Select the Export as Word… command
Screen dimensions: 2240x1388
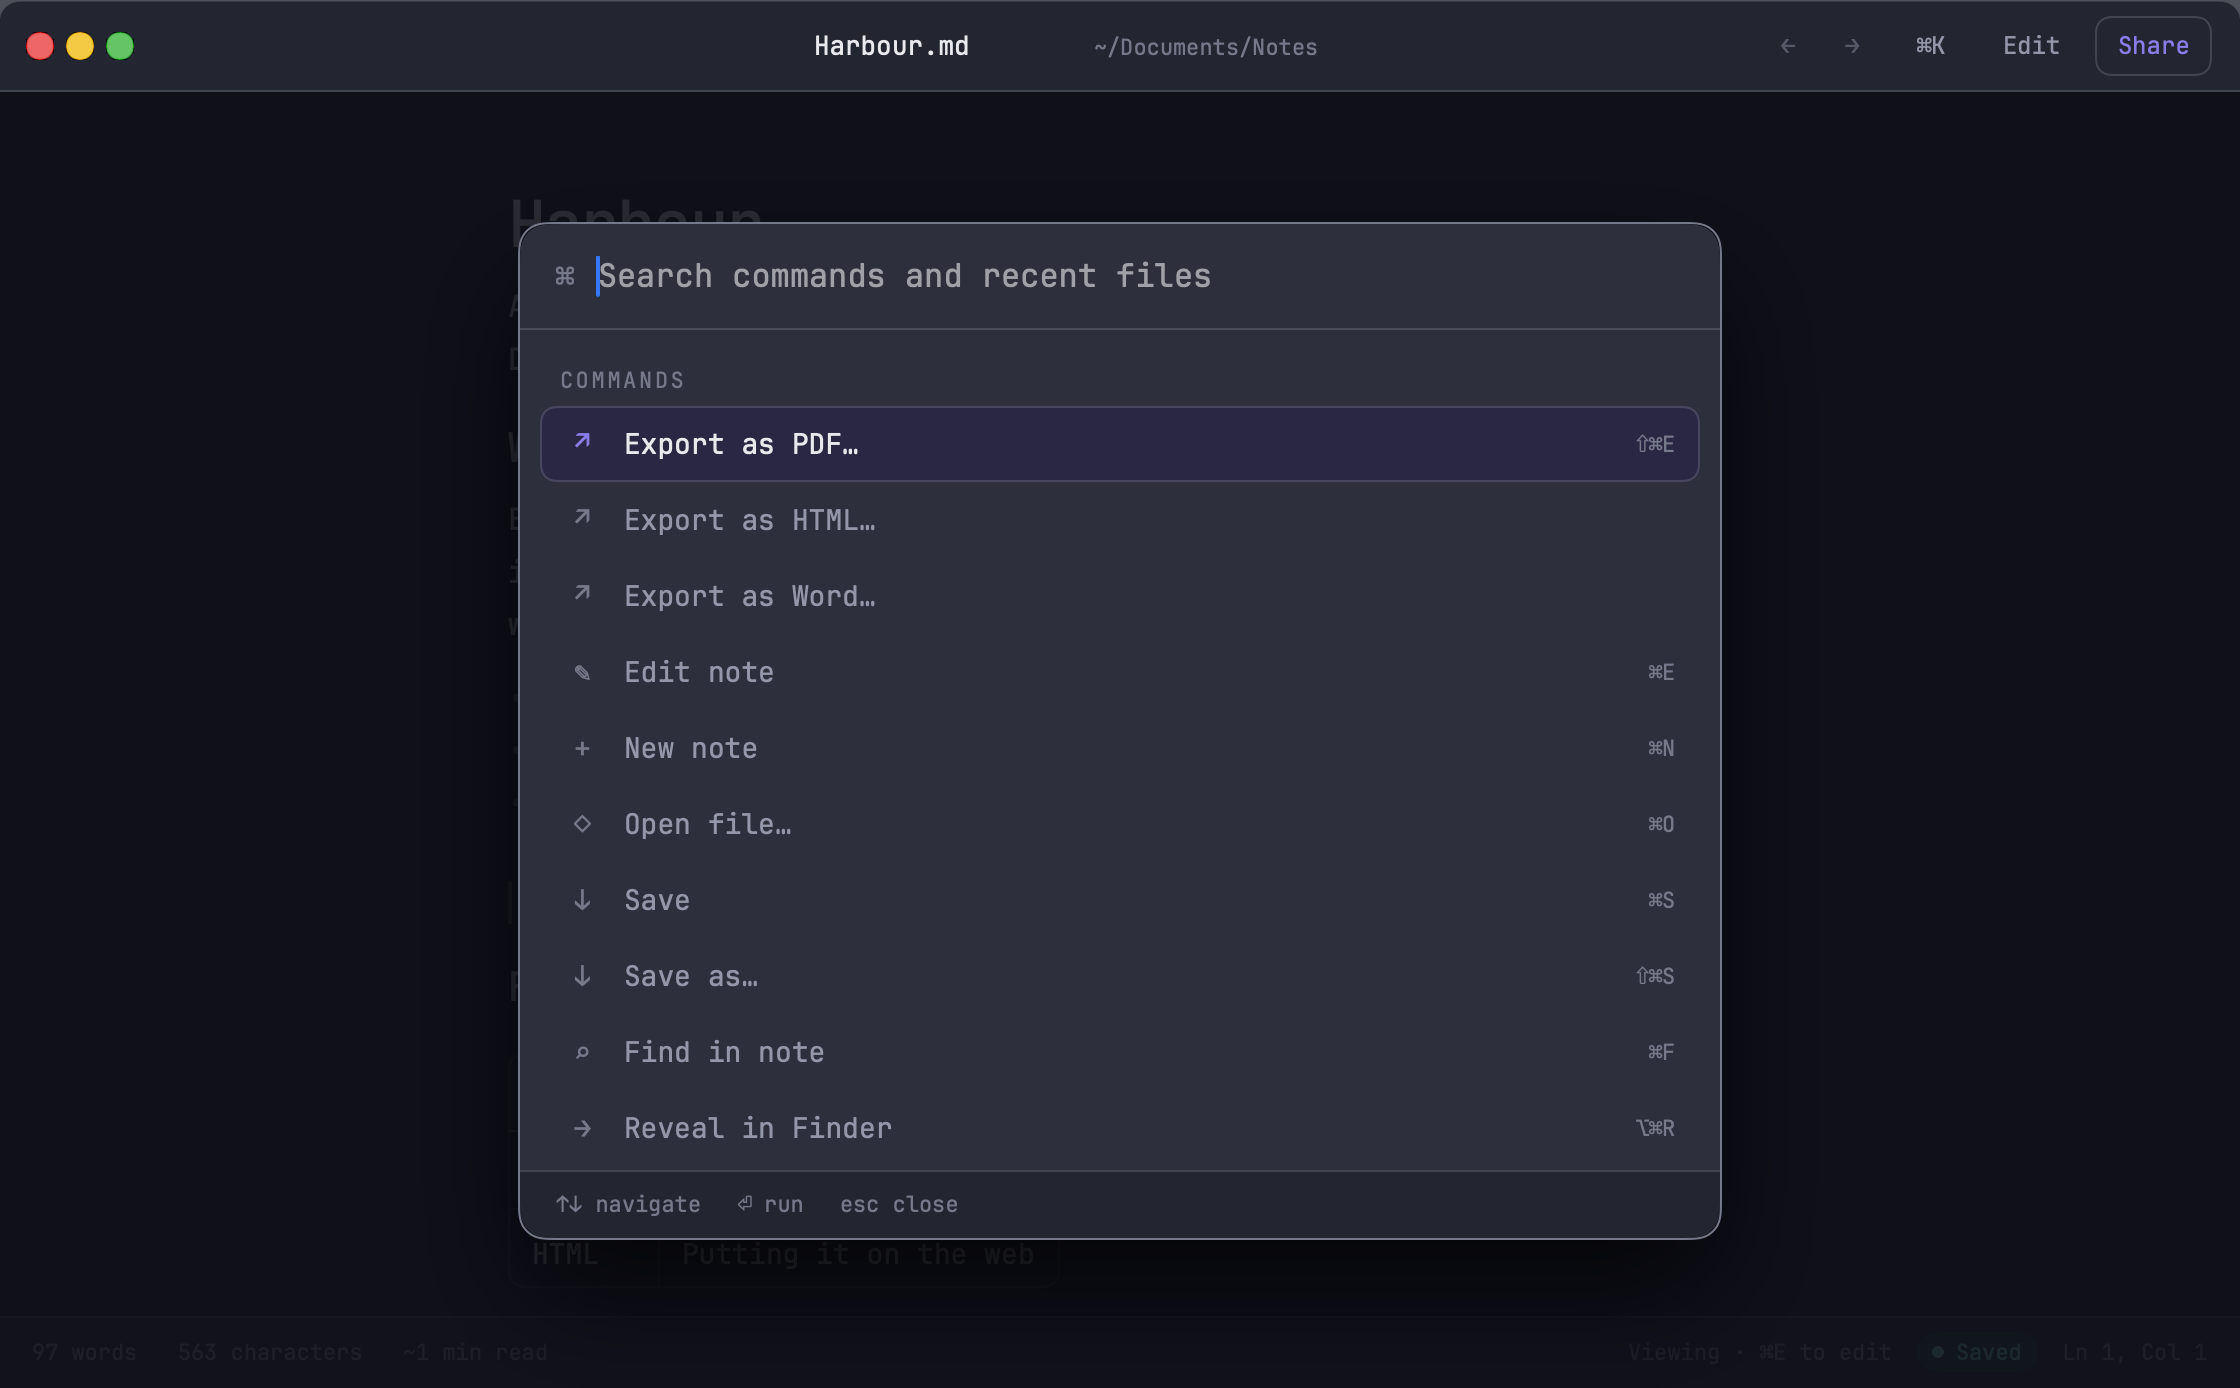pos(1120,596)
